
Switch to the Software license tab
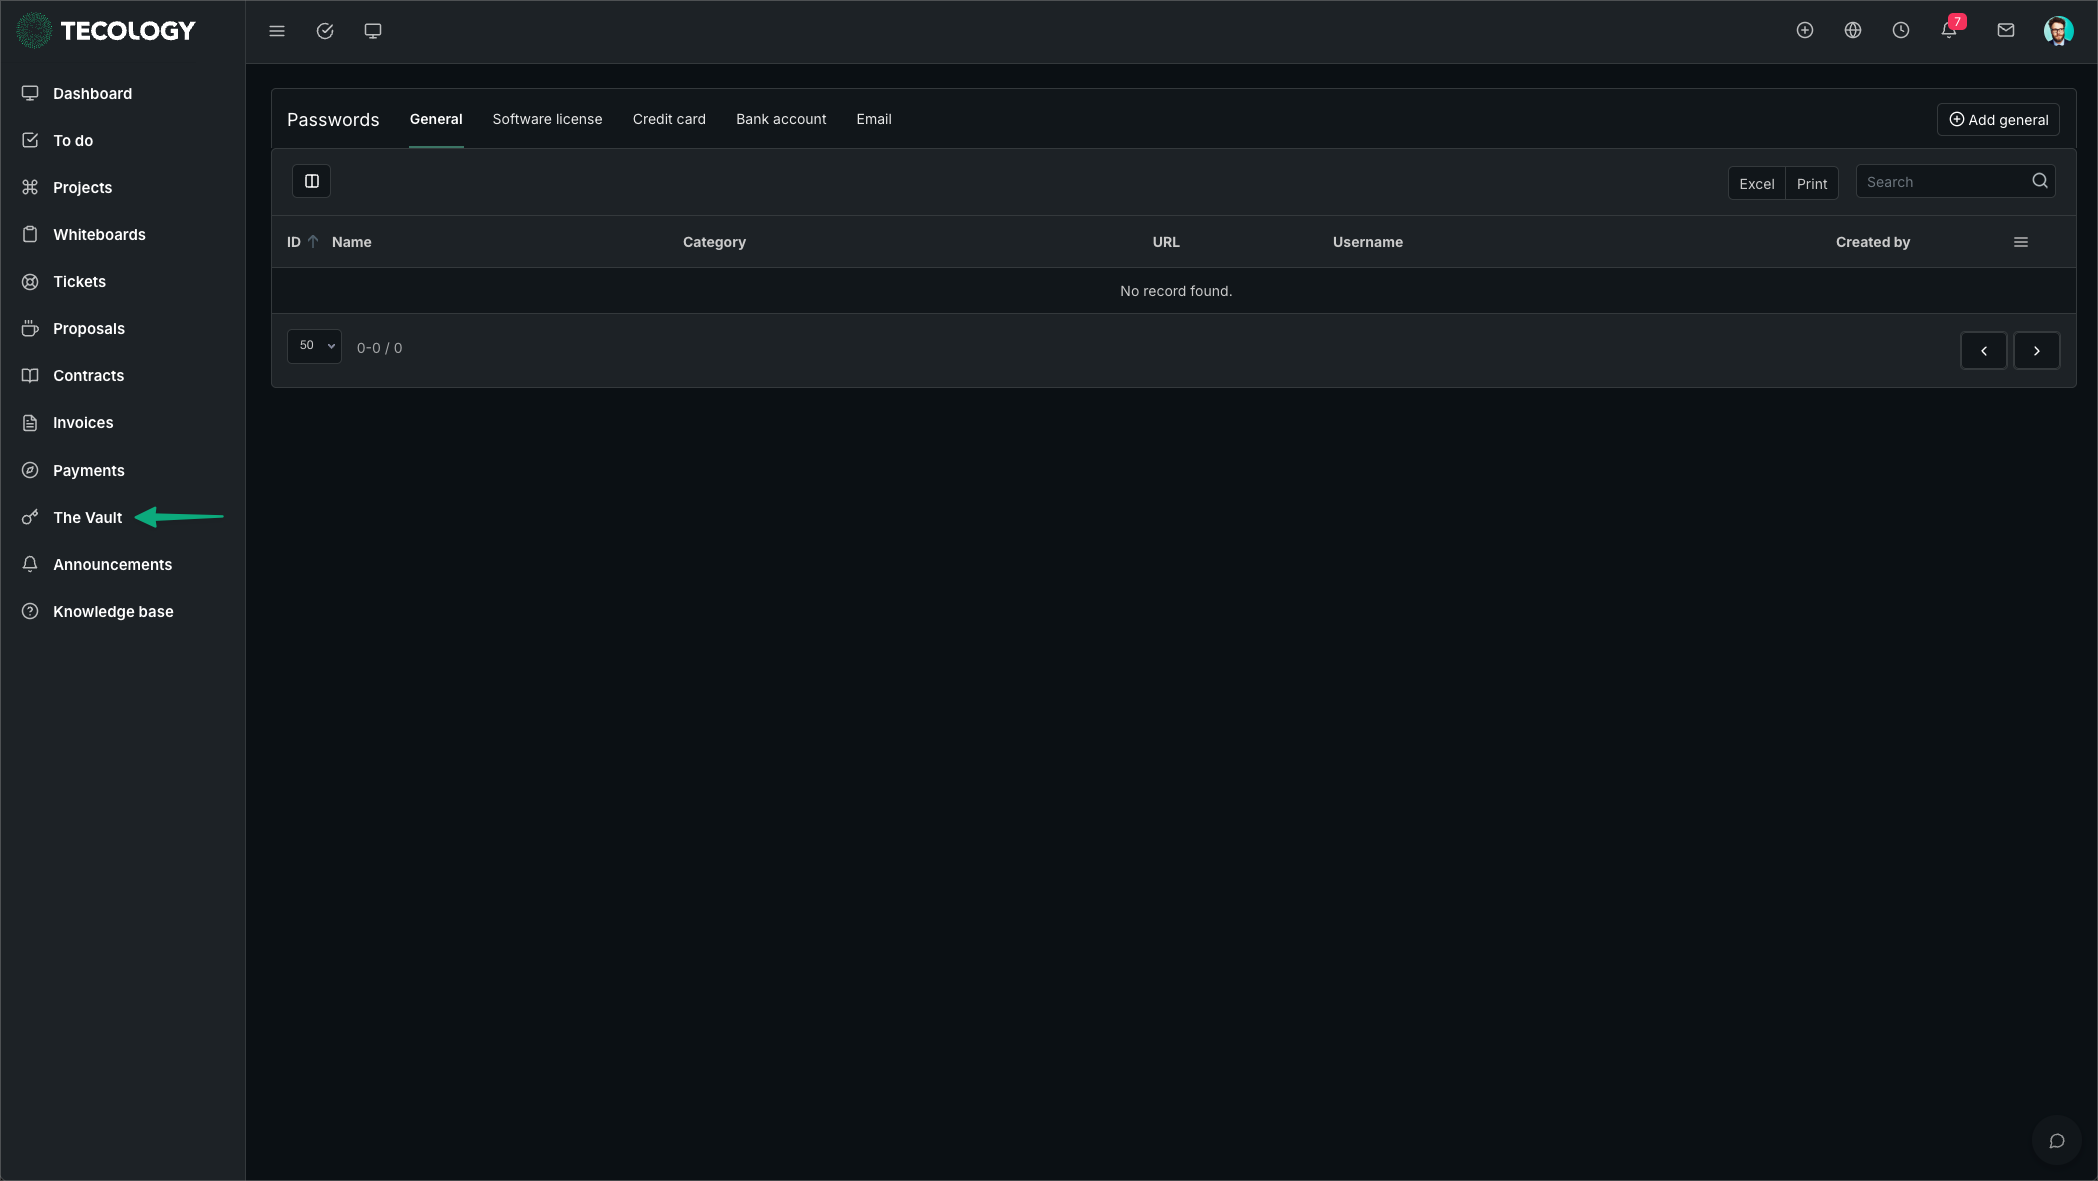click(x=547, y=119)
